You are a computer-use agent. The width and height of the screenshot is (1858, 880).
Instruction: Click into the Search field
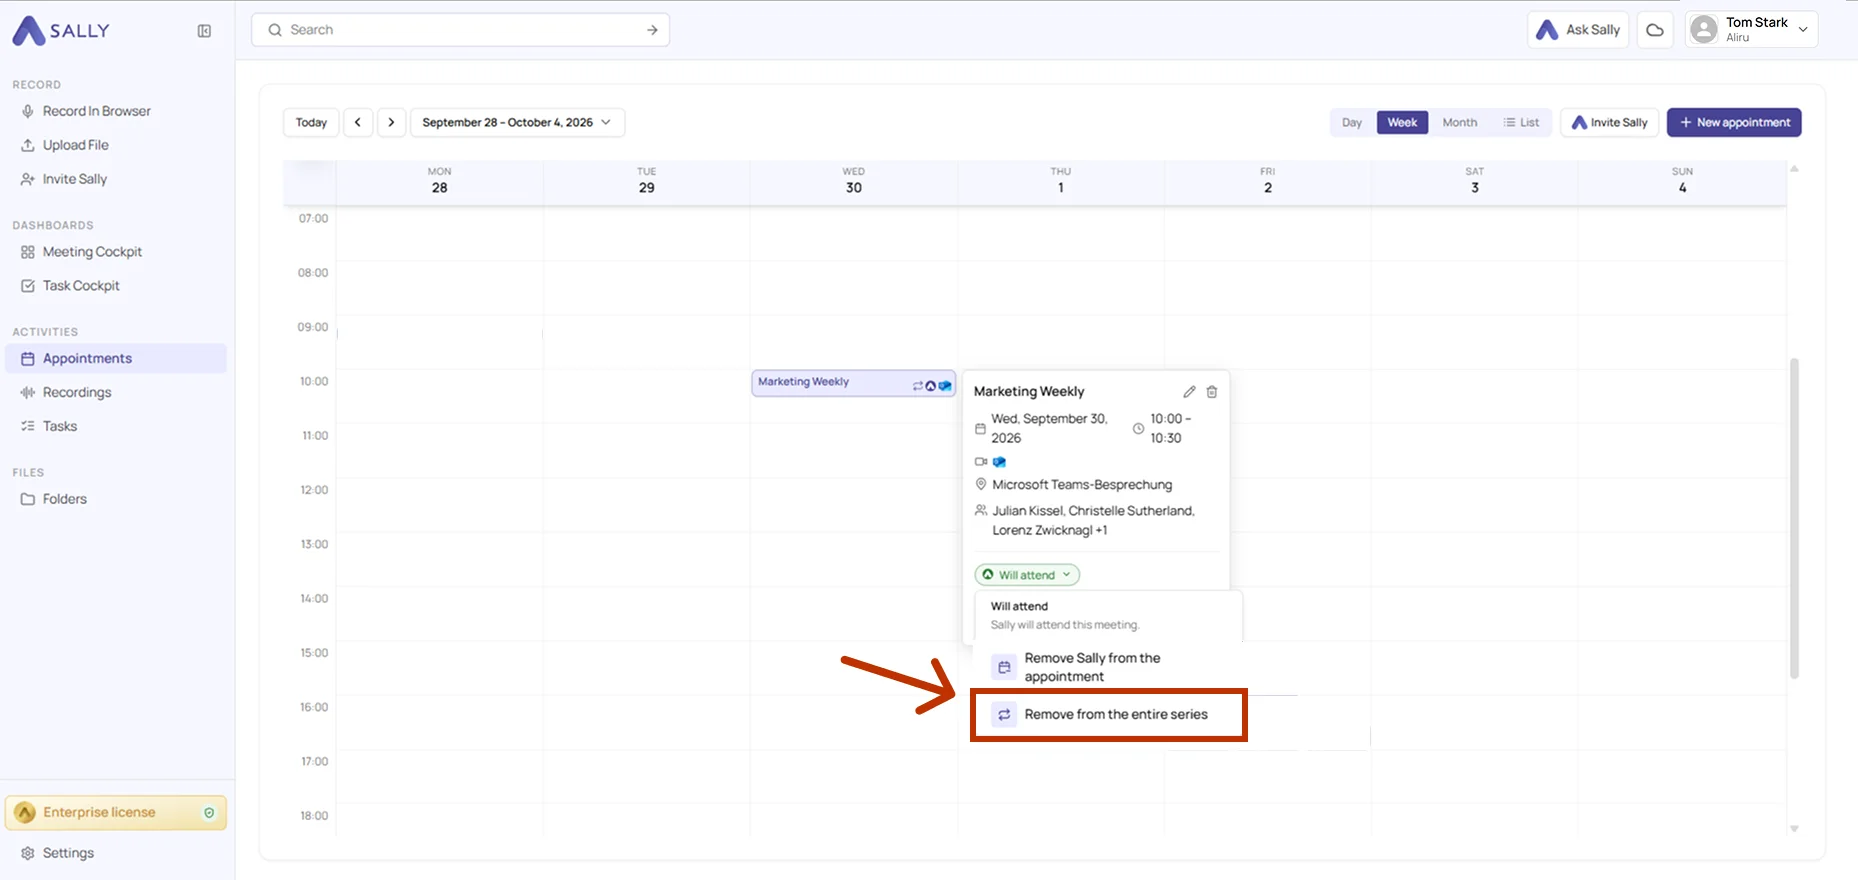(460, 30)
